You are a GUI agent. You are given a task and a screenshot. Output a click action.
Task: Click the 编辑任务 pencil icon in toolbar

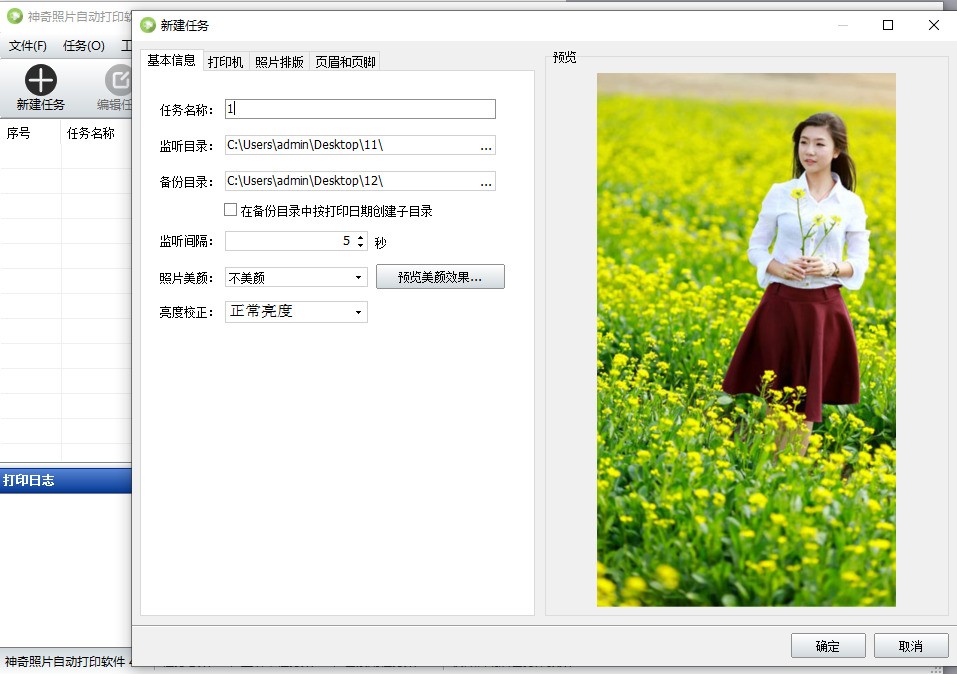point(118,80)
